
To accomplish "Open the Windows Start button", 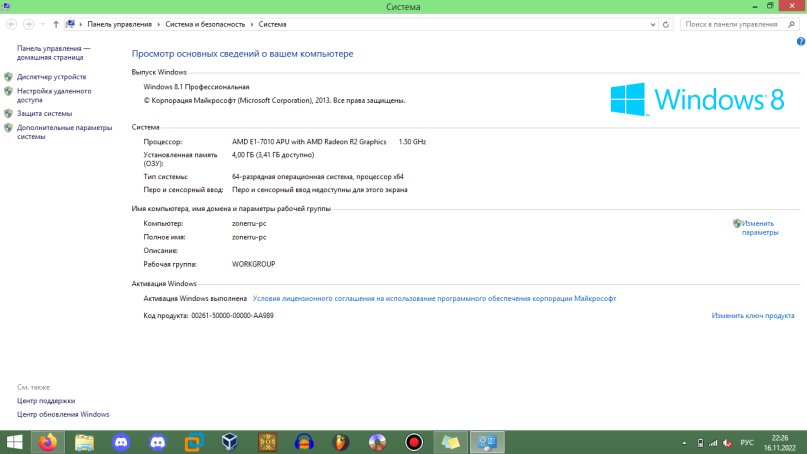I will 14,442.
